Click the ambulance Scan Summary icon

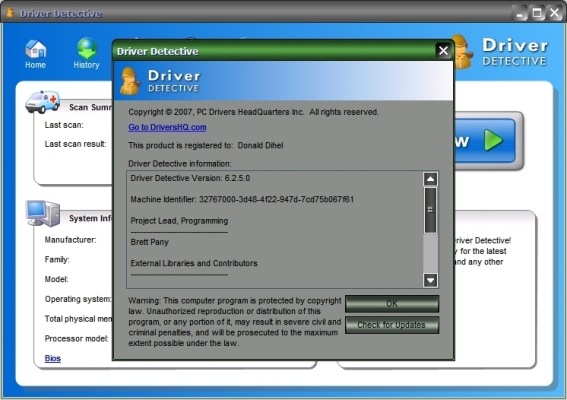point(43,102)
